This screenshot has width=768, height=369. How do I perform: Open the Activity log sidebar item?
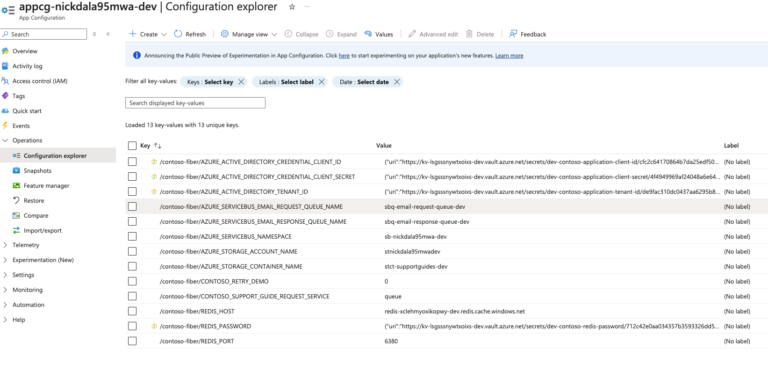27,66
